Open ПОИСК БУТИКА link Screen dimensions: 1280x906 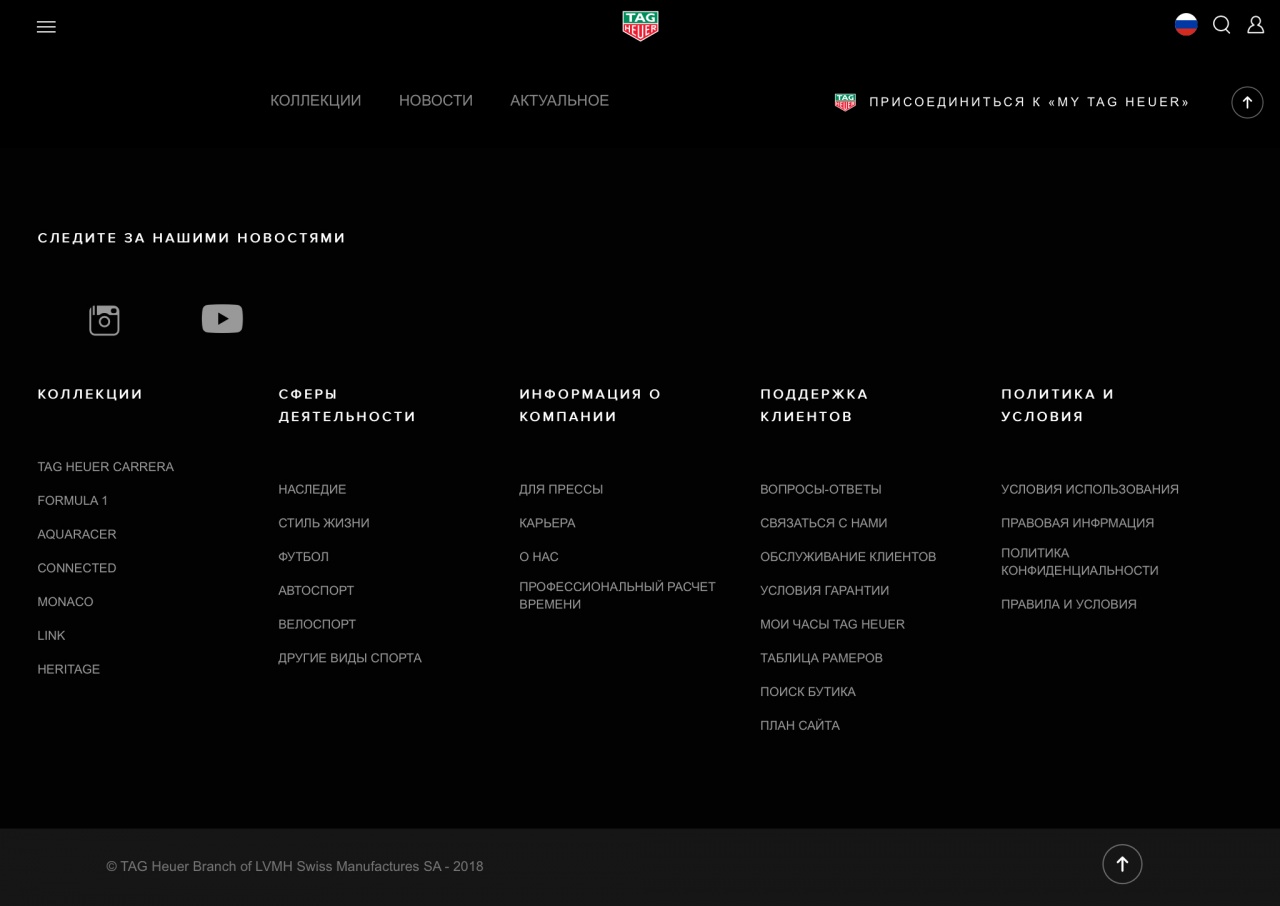[x=807, y=692]
